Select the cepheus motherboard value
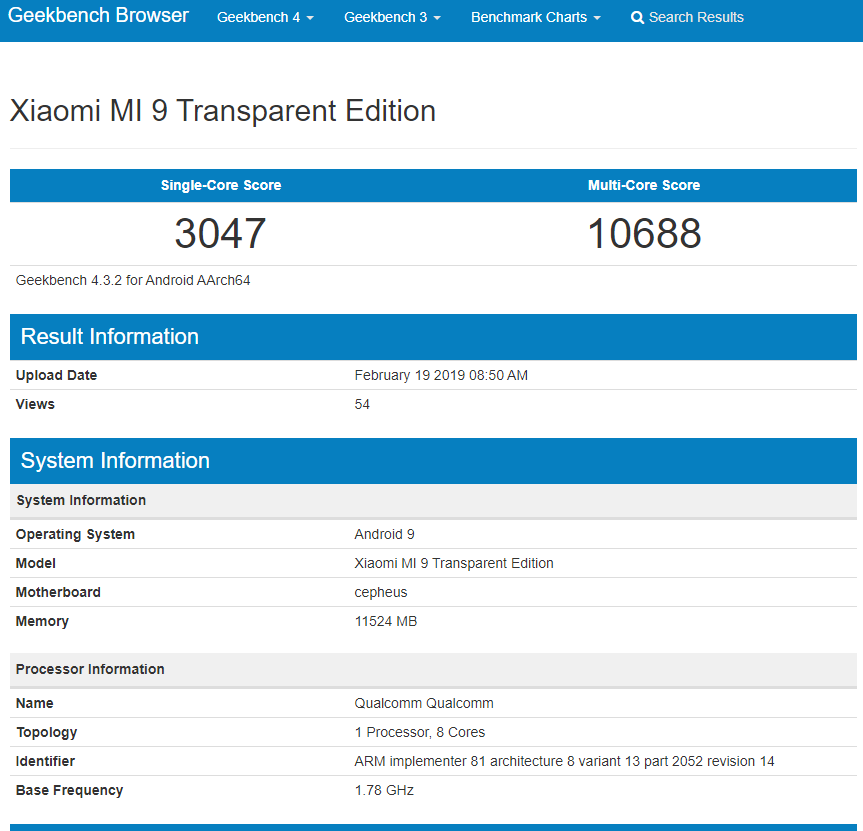Viewport: 863px width, 831px height. [380, 593]
